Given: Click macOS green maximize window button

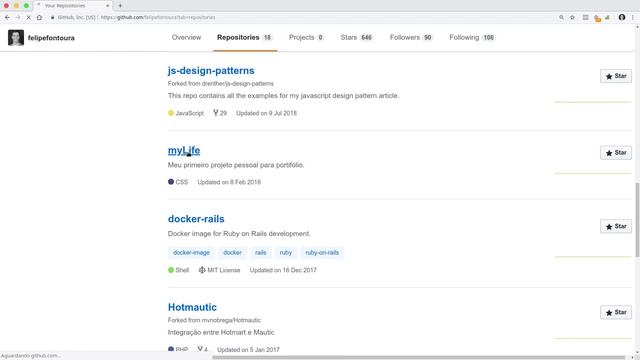Looking at the screenshot, I should [x=26, y=6].
